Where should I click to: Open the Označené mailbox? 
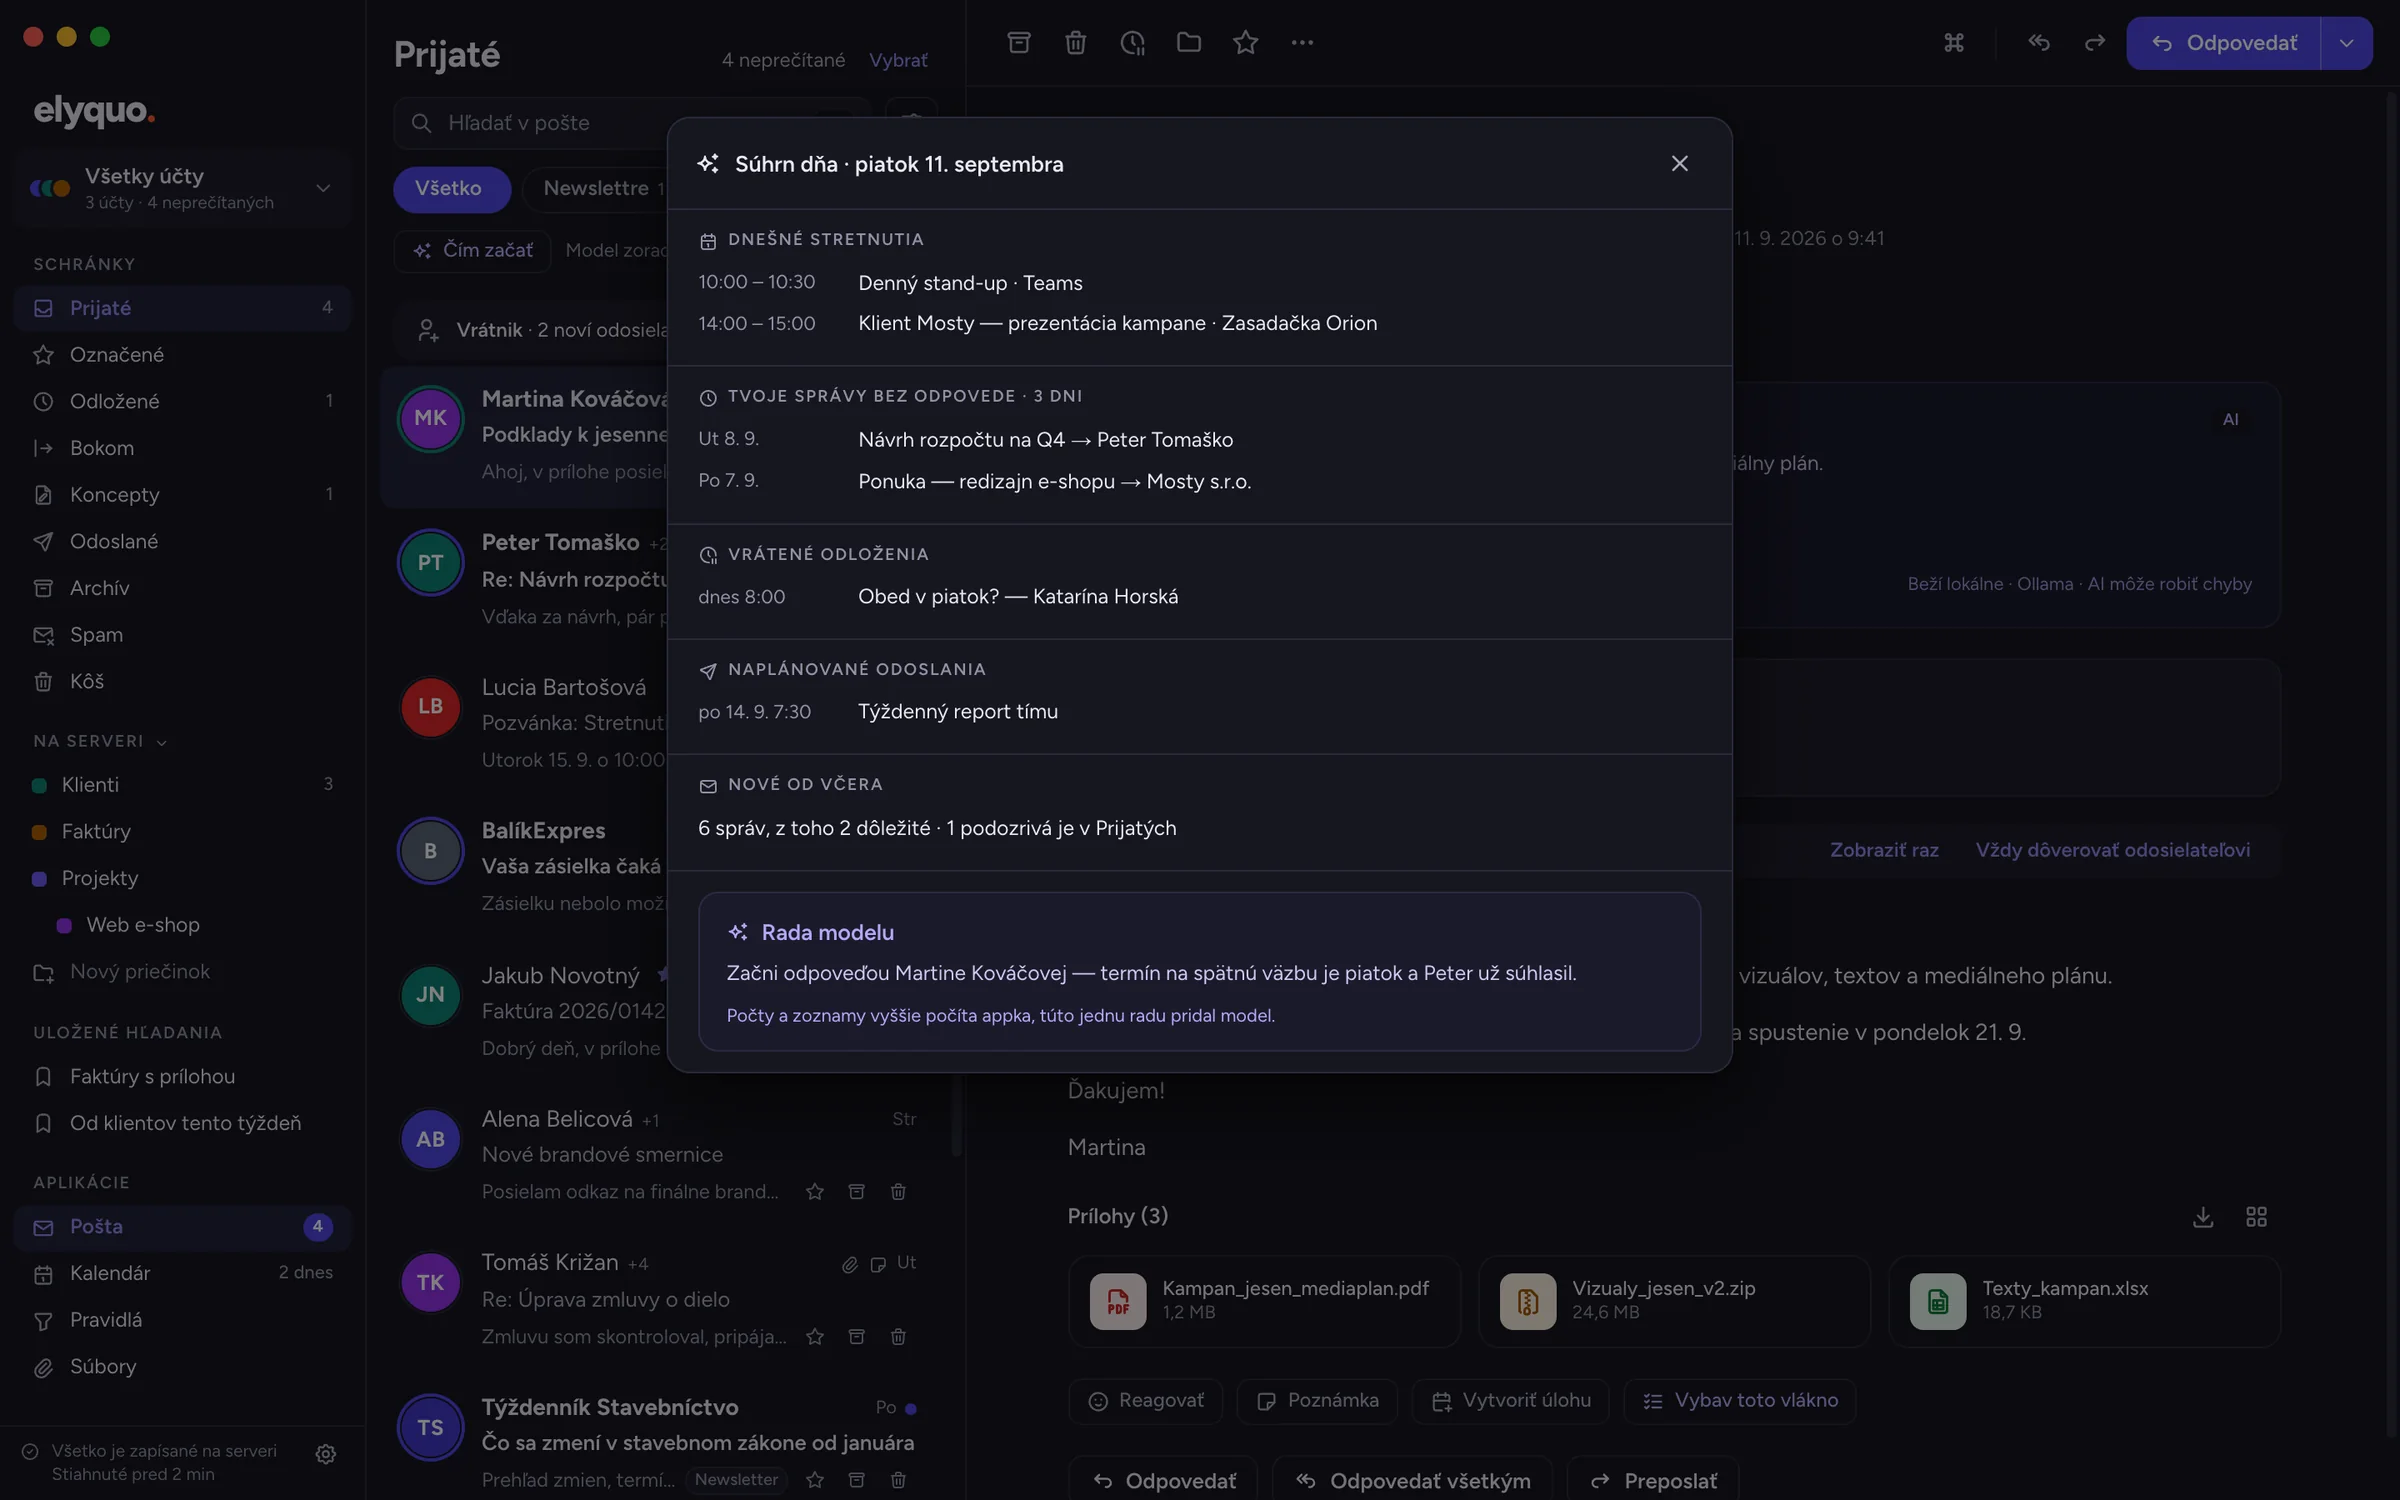click(x=183, y=355)
